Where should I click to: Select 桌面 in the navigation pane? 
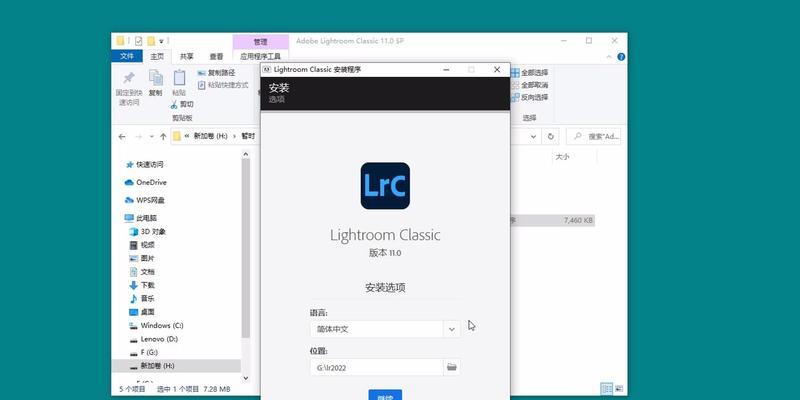[x=147, y=312]
